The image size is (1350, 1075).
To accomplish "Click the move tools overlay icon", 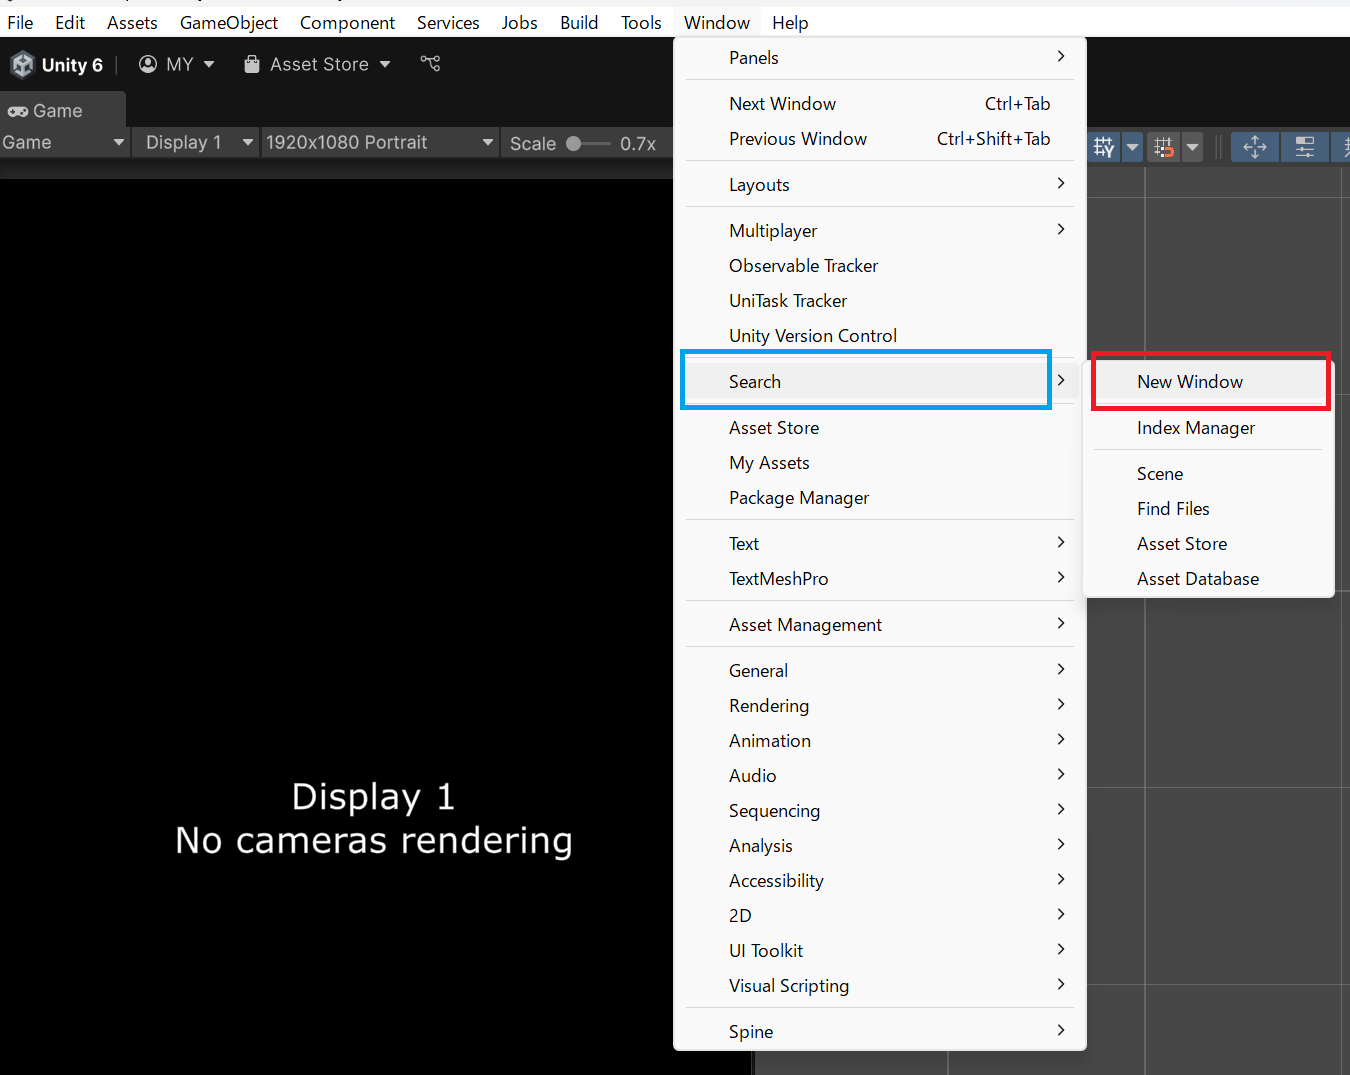I will pyautogui.click(x=1254, y=147).
